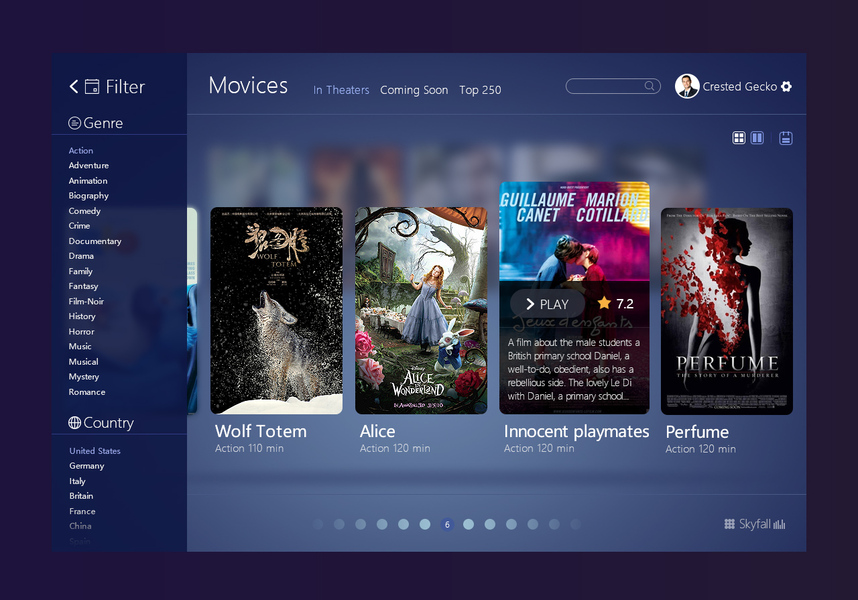Select Britain country filter
The height and width of the screenshot is (600, 858).
pyautogui.click(x=81, y=496)
